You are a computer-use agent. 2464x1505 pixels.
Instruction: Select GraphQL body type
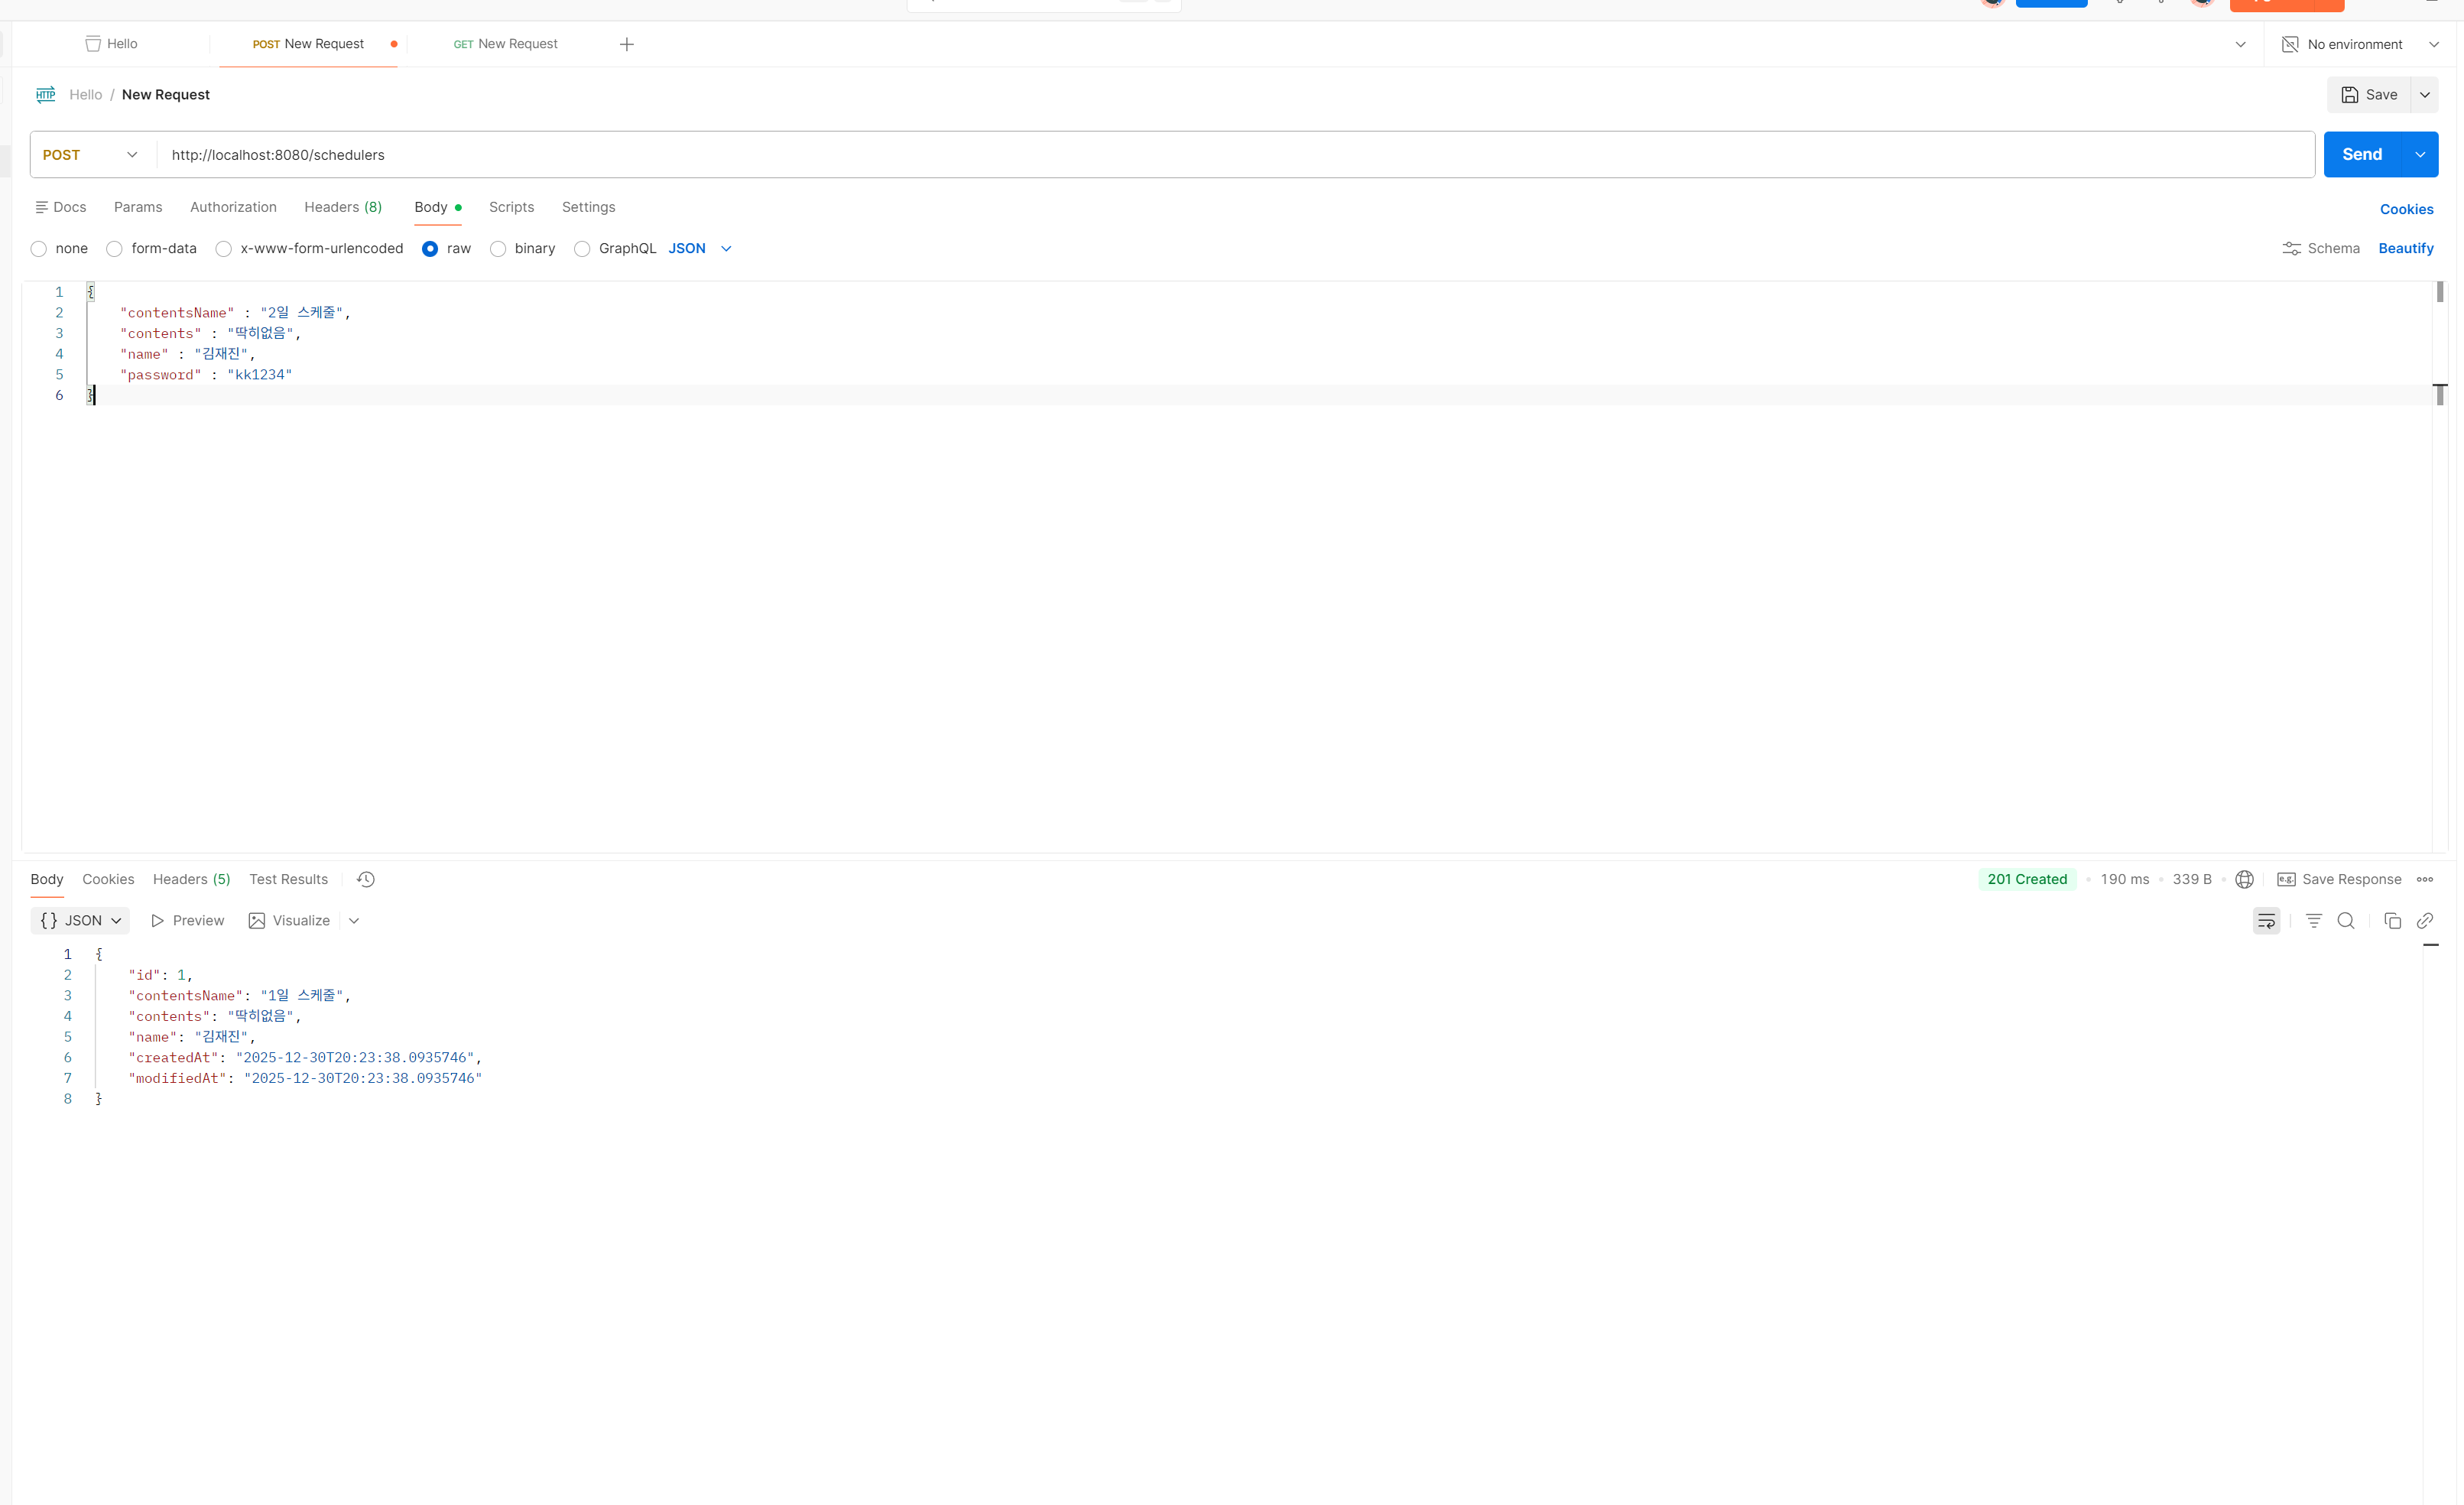click(x=582, y=249)
